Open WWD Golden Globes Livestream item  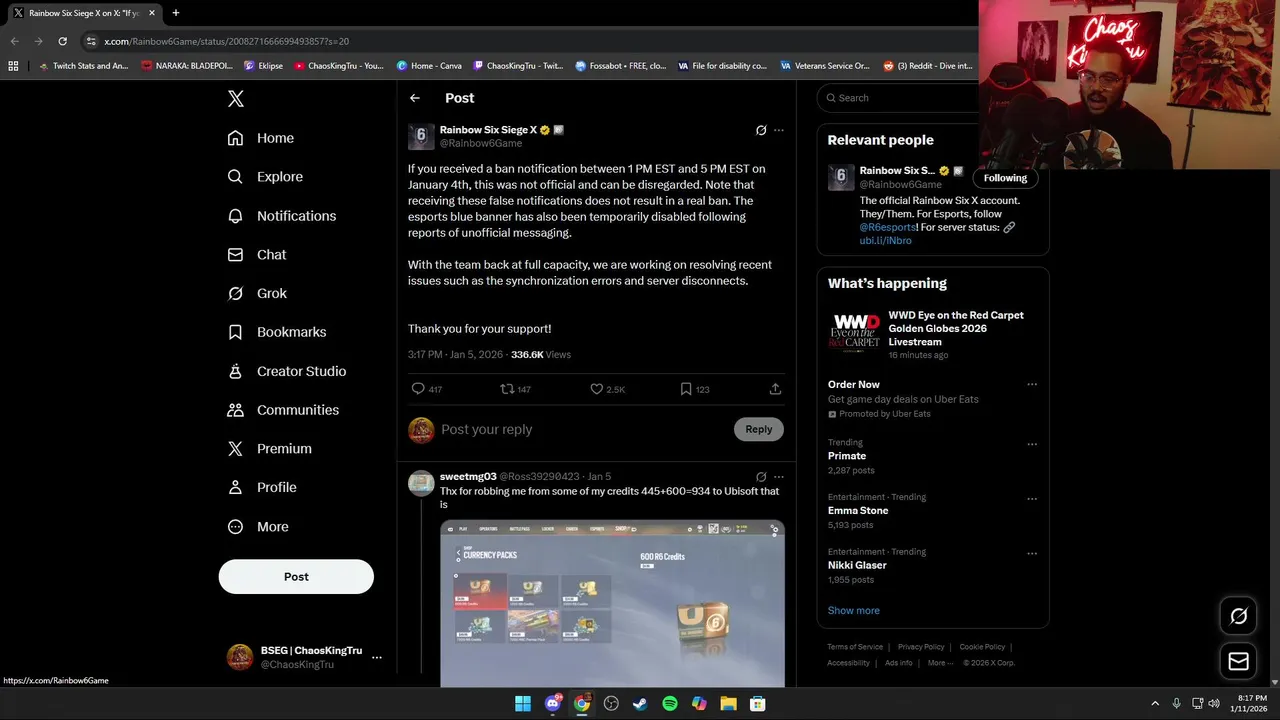[x=933, y=334]
